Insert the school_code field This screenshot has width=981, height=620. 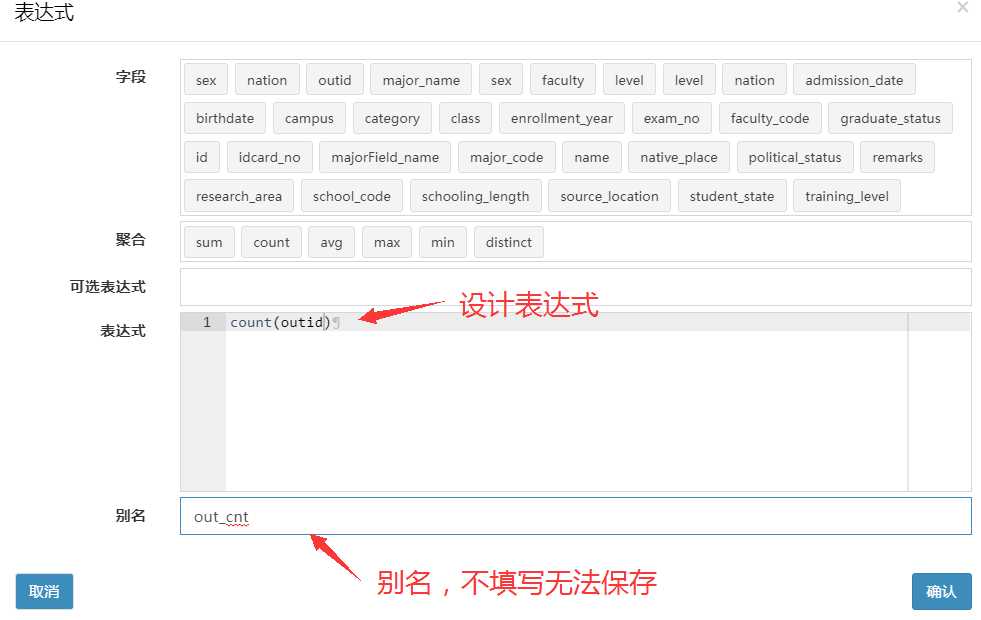pyautogui.click(x=352, y=196)
